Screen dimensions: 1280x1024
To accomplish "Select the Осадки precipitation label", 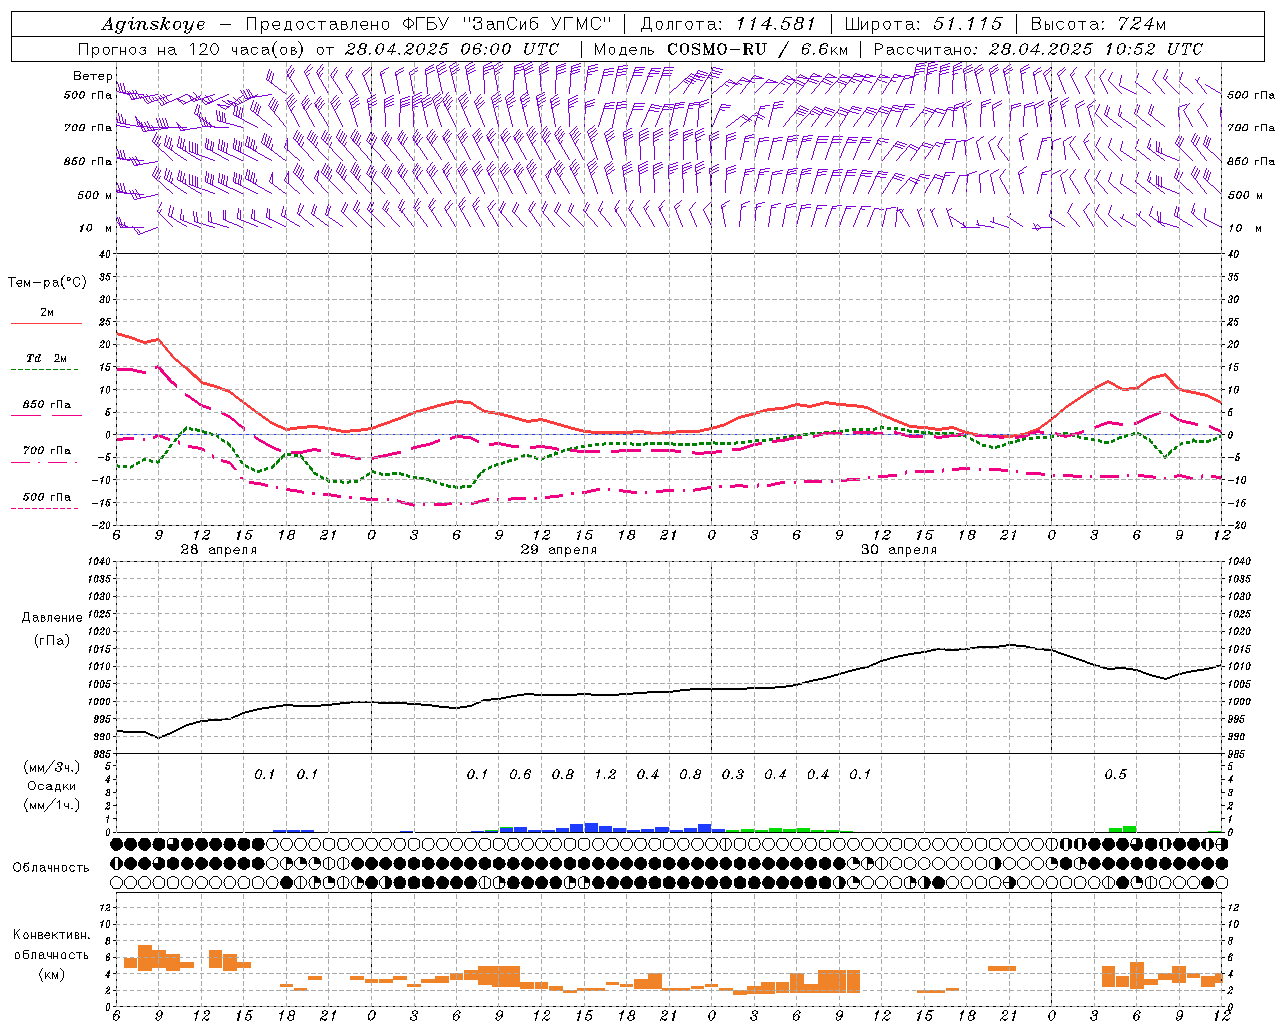I will [52, 786].
